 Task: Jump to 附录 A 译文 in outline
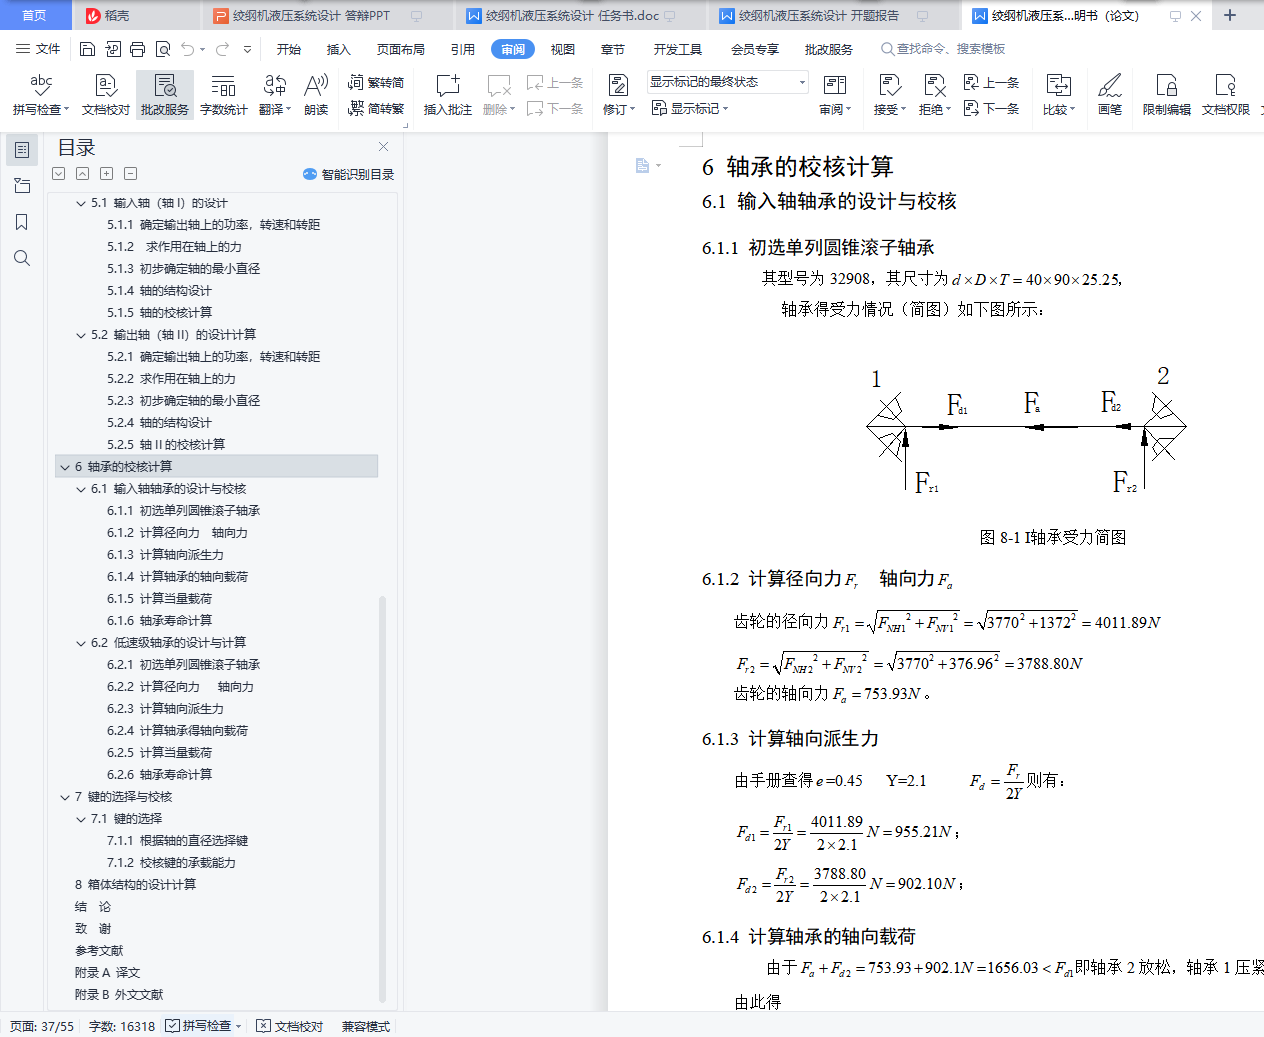pos(108,973)
